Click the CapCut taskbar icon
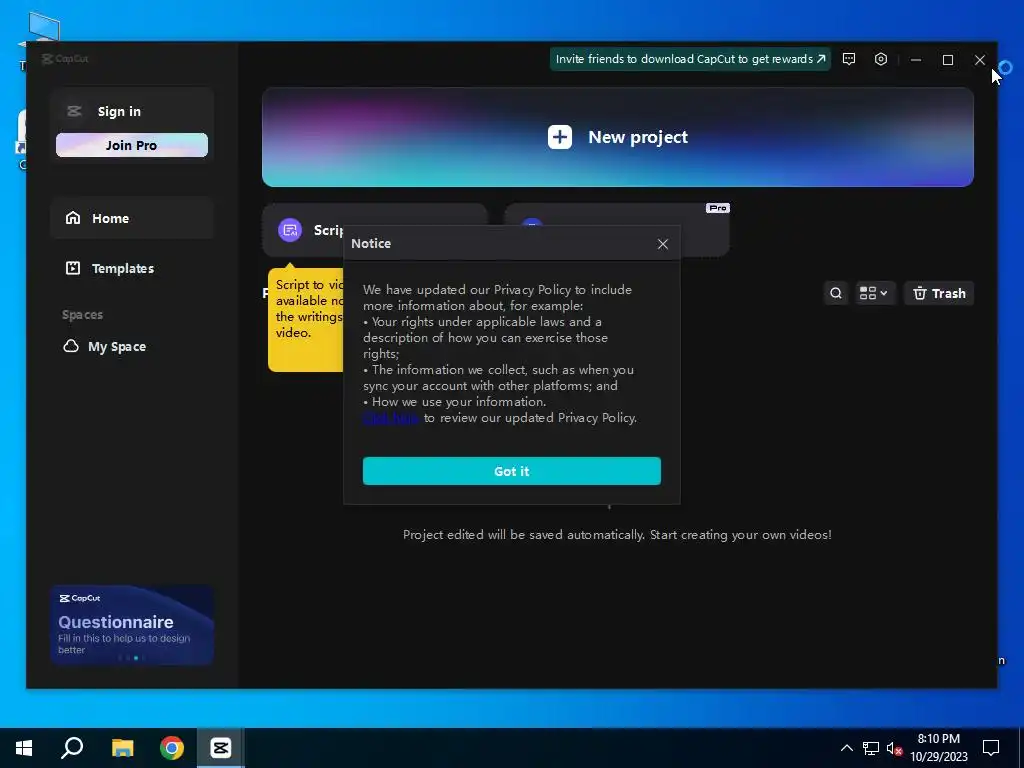 221,748
